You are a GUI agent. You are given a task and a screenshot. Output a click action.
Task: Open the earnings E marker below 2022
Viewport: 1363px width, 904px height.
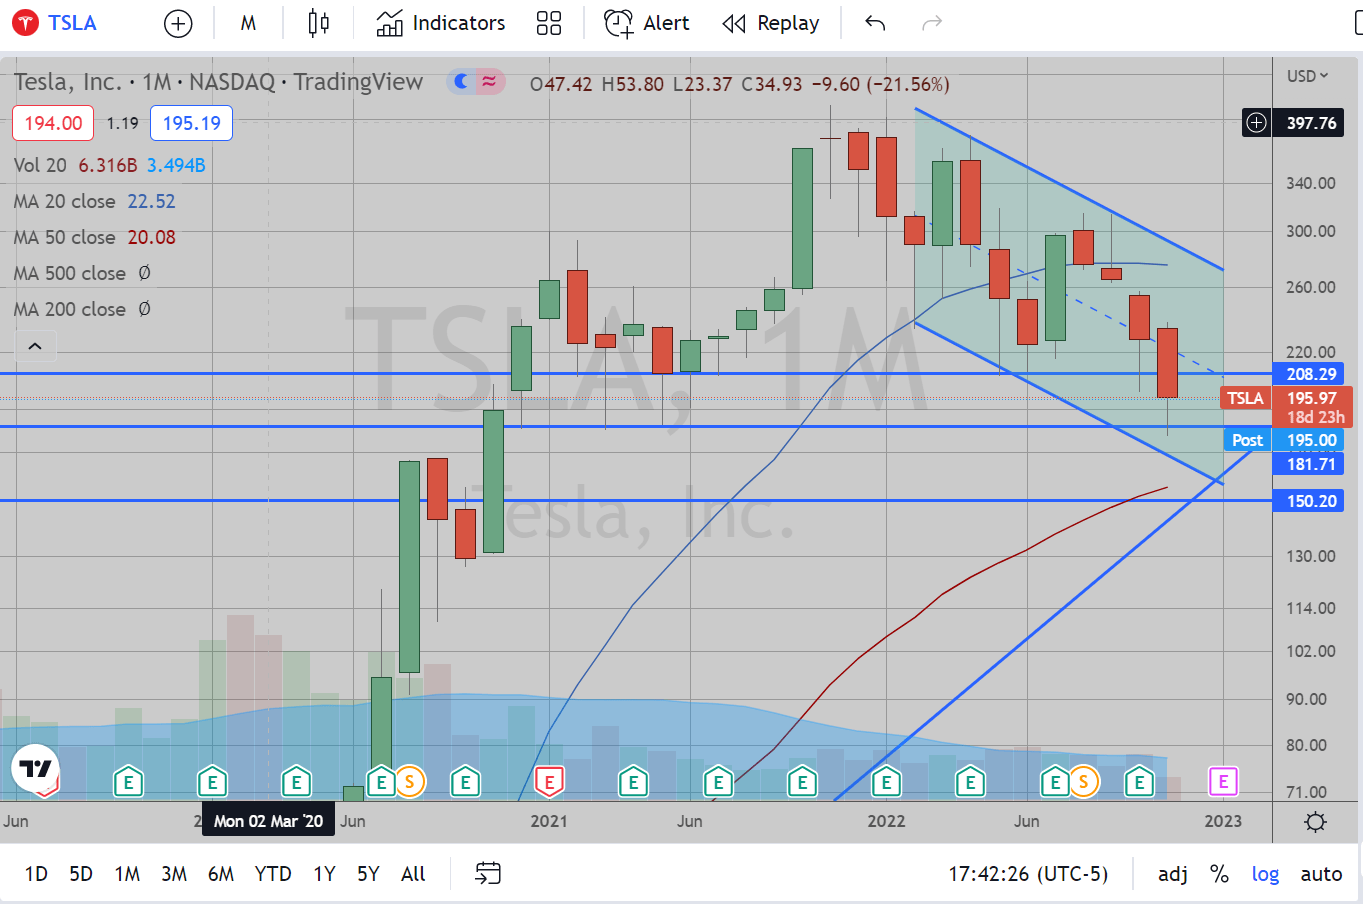886,781
